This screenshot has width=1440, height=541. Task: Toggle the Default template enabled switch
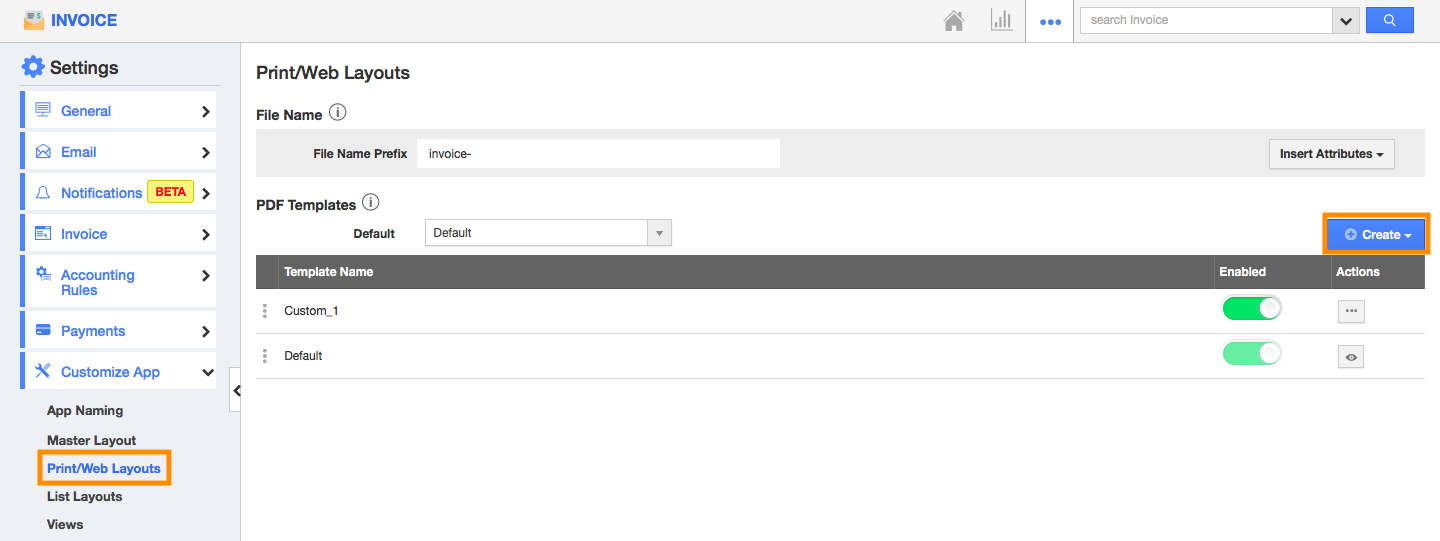point(1252,354)
